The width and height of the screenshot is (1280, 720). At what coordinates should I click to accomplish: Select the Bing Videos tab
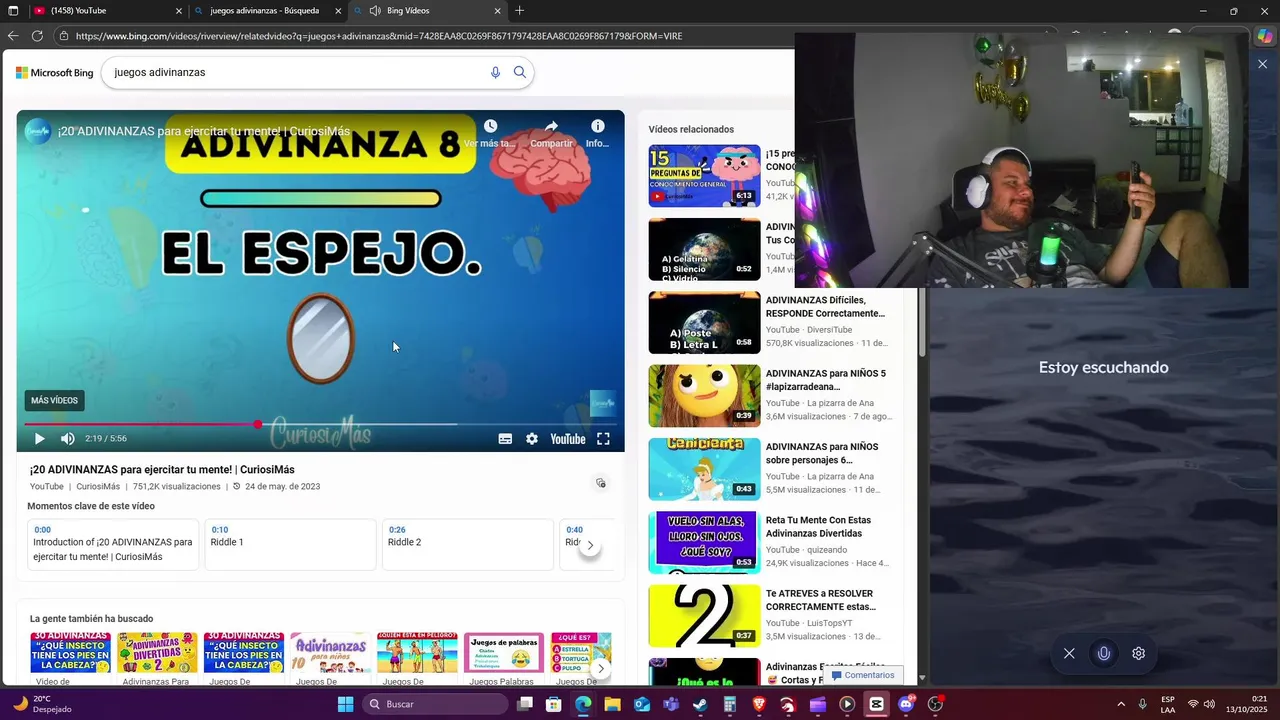click(427, 11)
